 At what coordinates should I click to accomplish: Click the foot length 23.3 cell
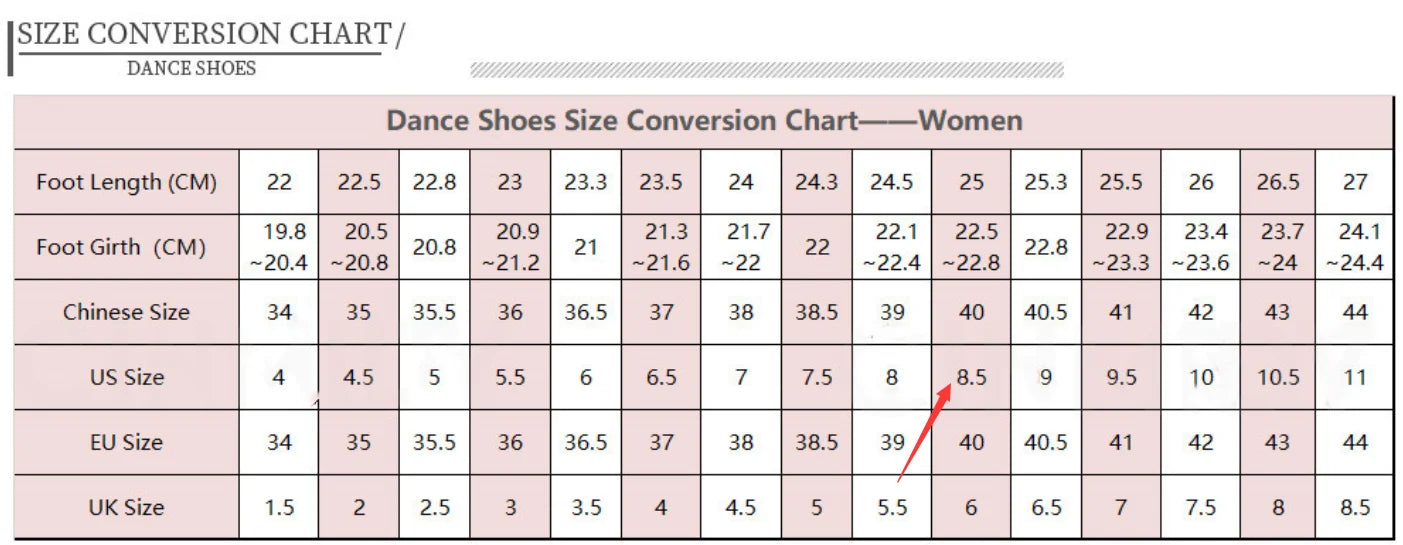(585, 182)
